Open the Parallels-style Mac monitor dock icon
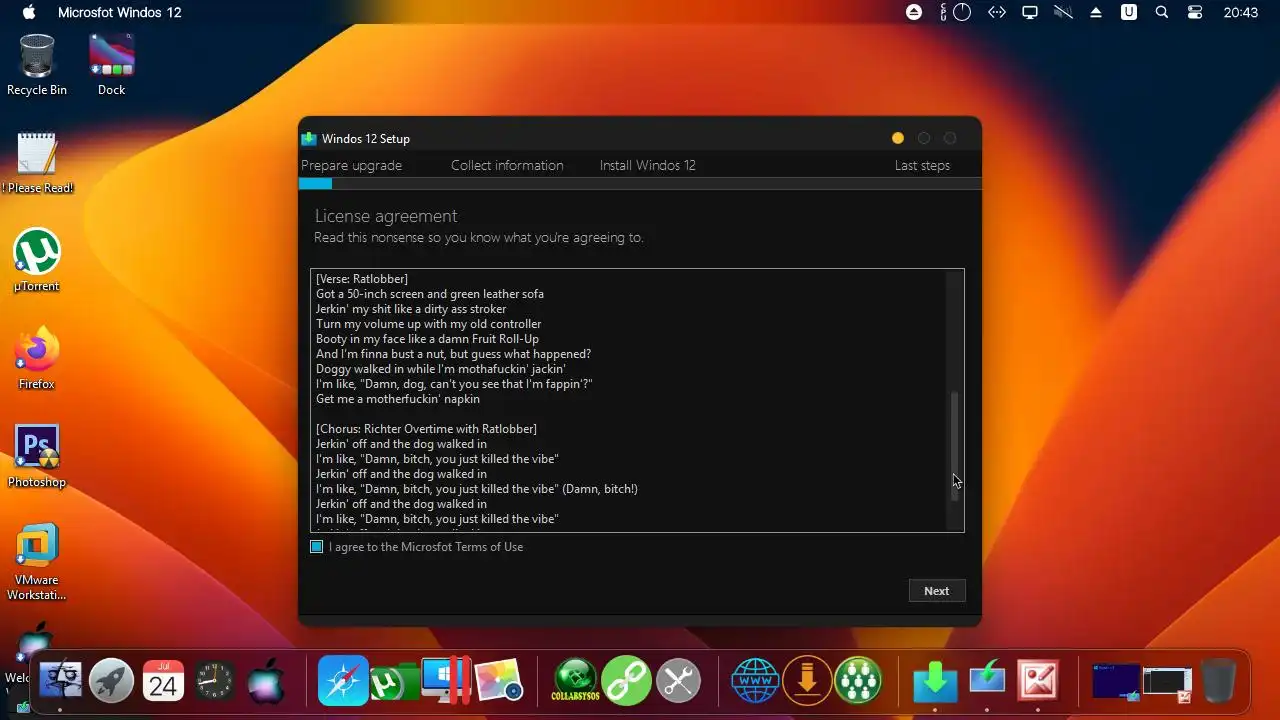 pyautogui.click(x=445, y=681)
